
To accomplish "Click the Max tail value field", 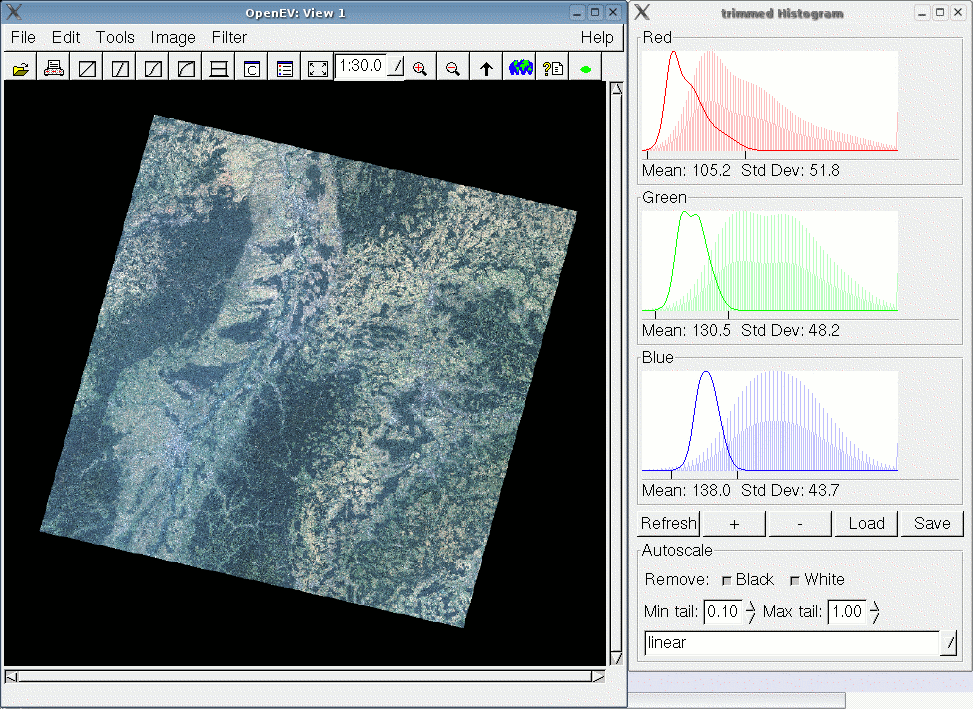I will [x=846, y=612].
